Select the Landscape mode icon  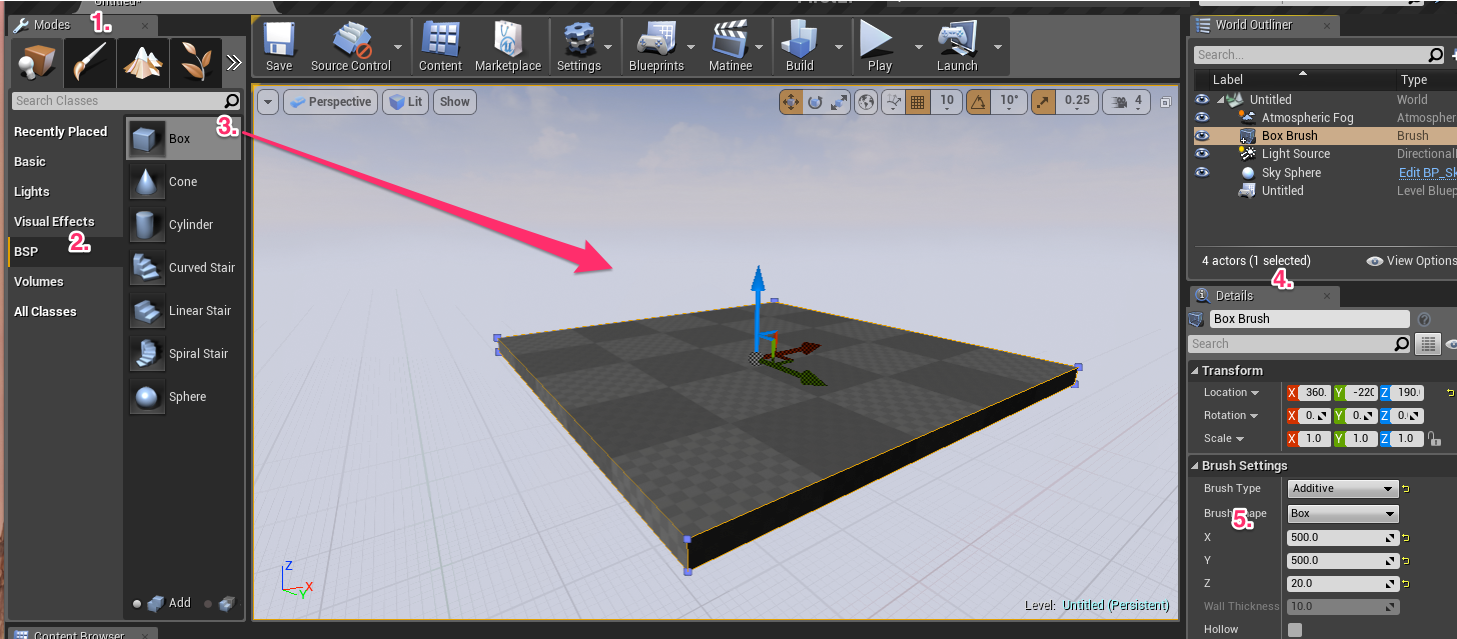point(143,62)
